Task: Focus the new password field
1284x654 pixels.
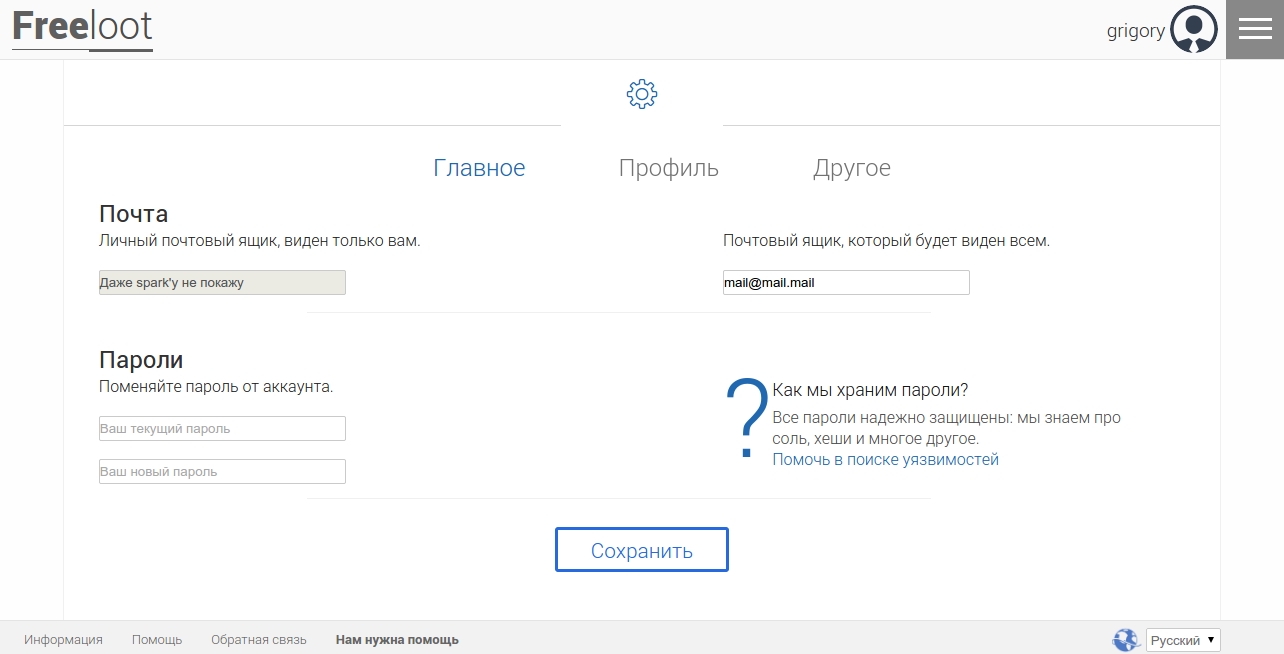Action: 222,472
